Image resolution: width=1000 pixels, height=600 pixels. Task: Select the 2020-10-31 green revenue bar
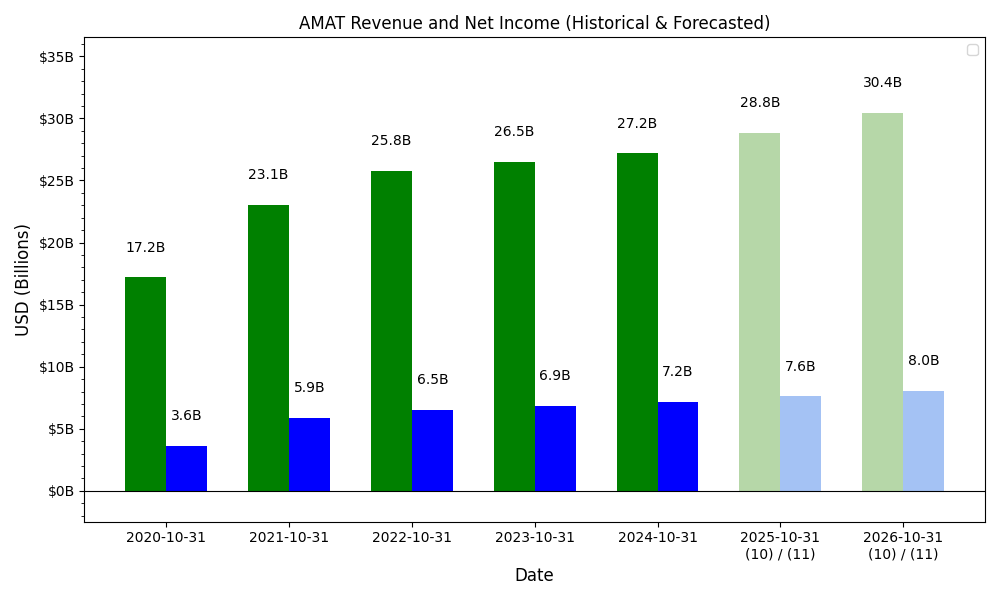click(x=145, y=384)
